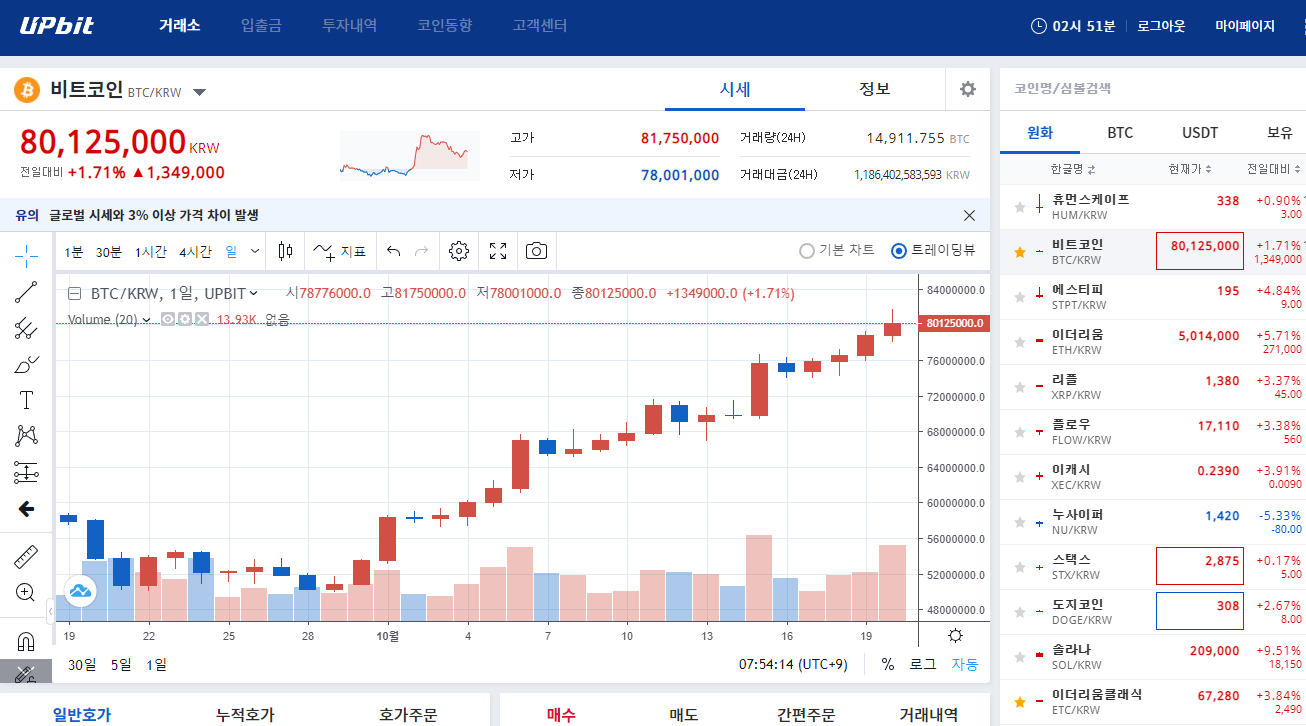The height and width of the screenshot is (726, 1306).
Task: Click the 07:54:14 (UTC+9) timezone display
Action: coord(794,664)
